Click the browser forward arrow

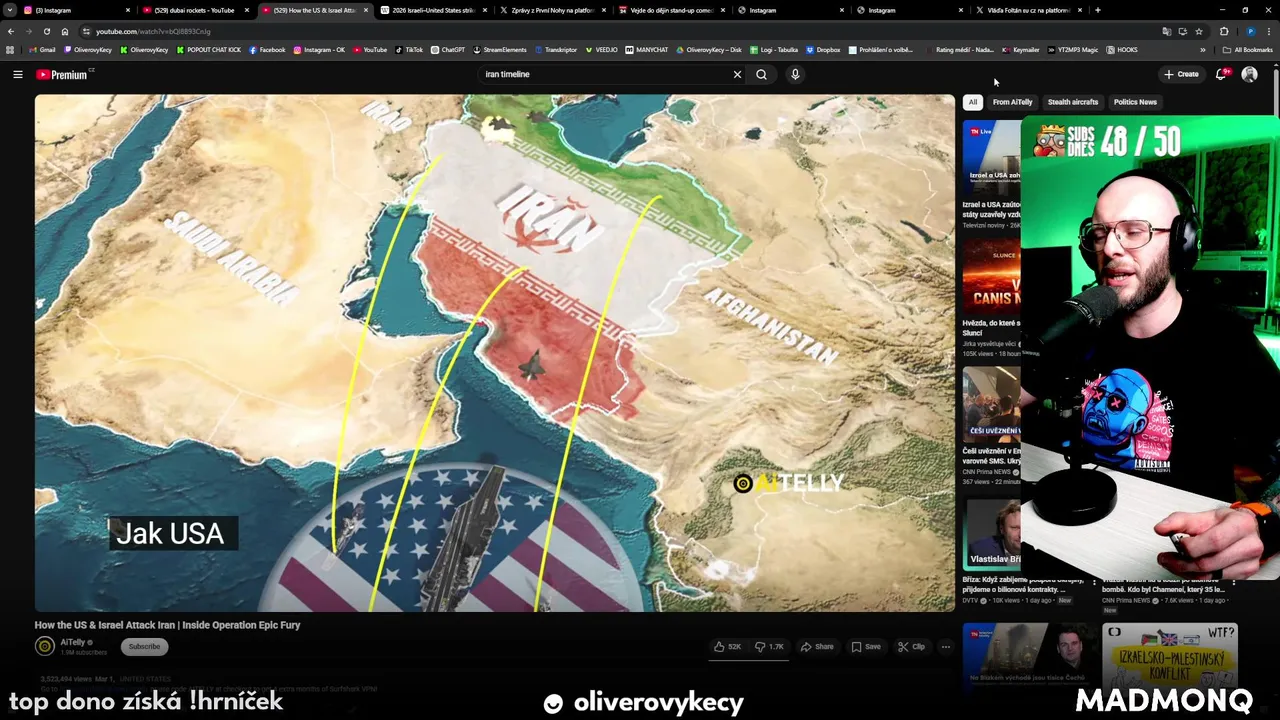point(29,31)
